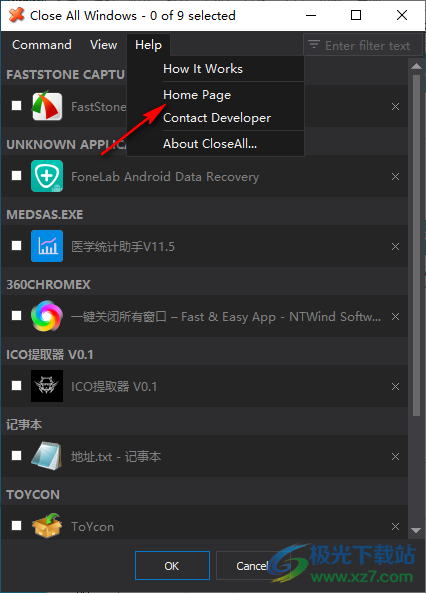Click the filter icon in search box

pyautogui.click(x=314, y=45)
